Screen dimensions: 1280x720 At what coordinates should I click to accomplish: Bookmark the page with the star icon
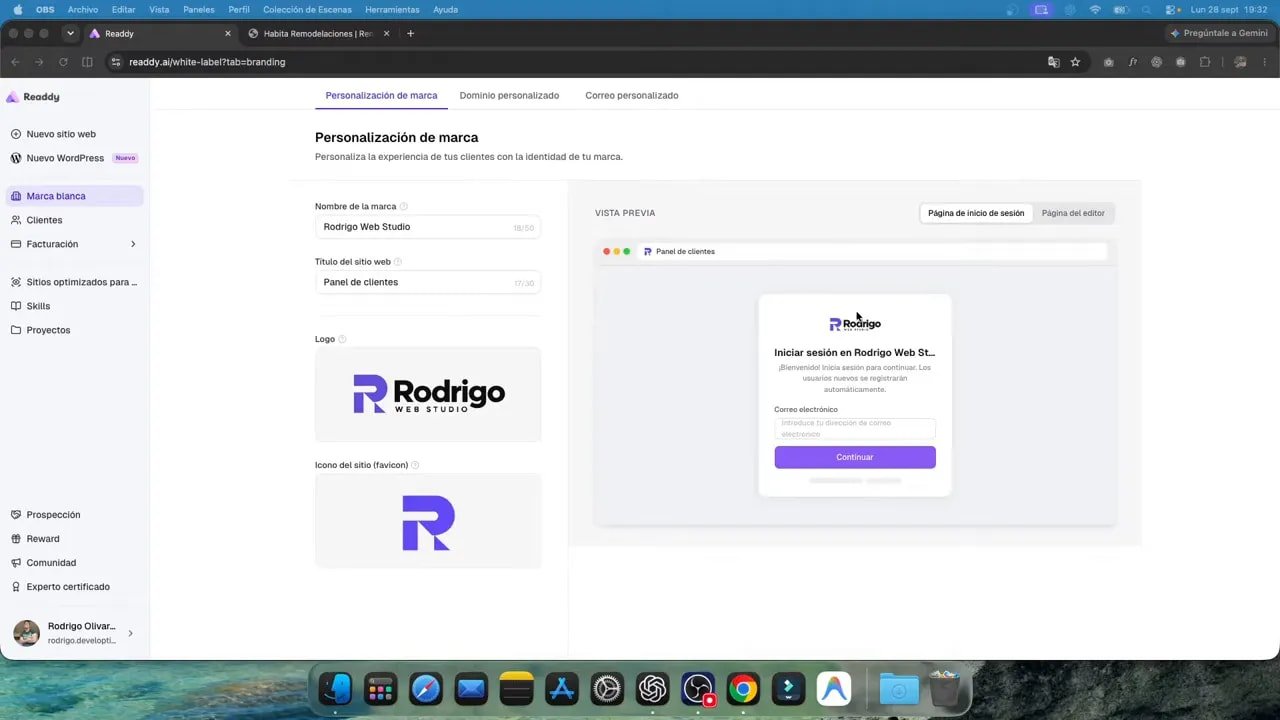pyautogui.click(x=1075, y=62)
